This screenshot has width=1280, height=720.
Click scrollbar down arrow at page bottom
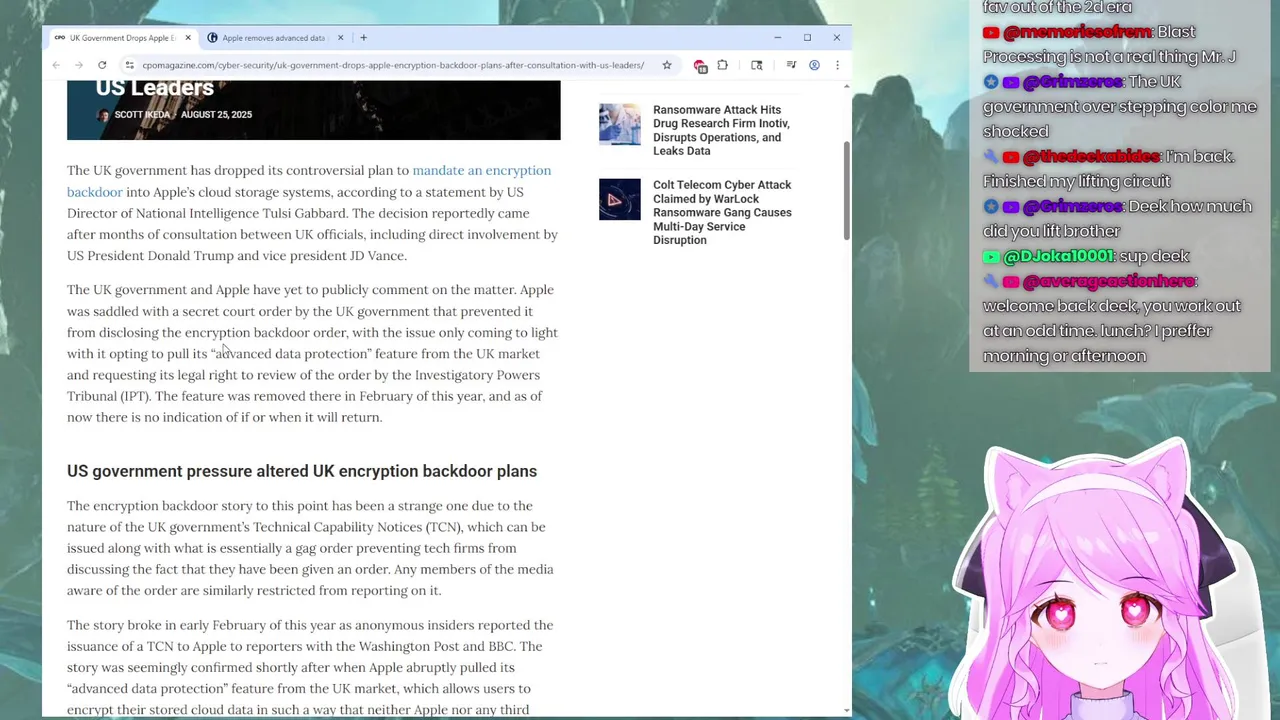[847, 710]
